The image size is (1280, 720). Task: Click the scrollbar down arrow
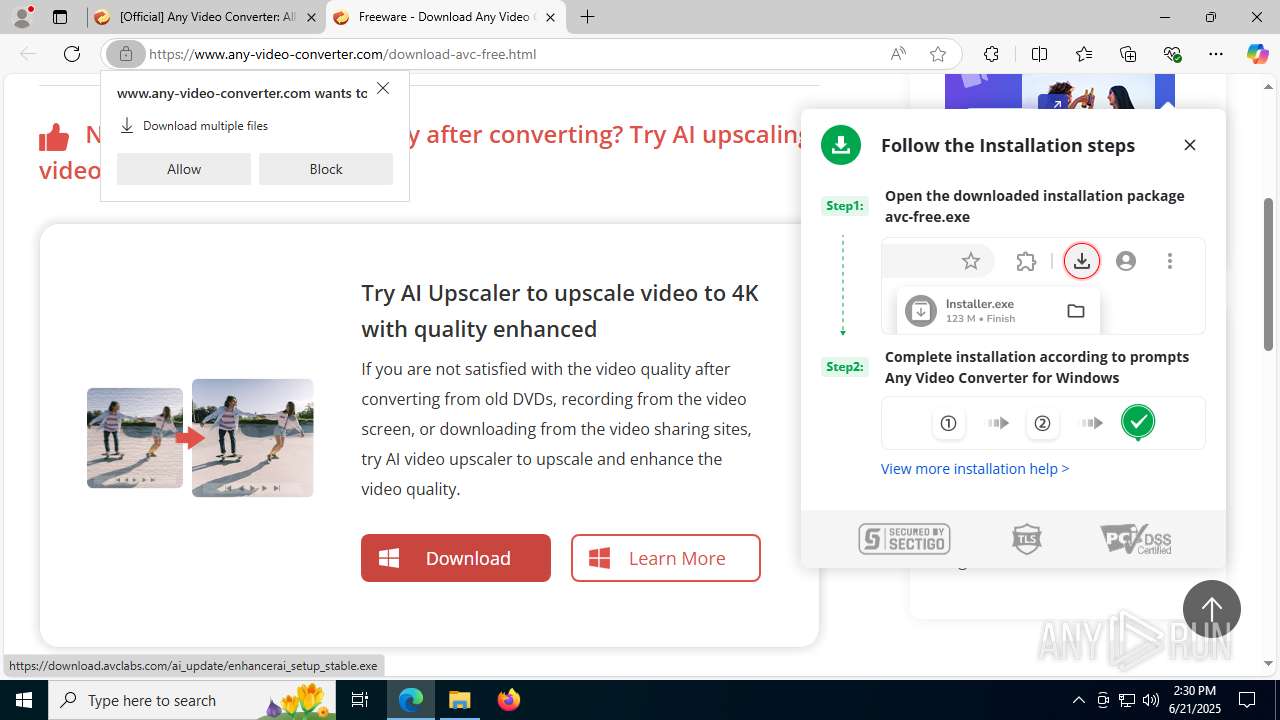click(x=1268, y=663)
